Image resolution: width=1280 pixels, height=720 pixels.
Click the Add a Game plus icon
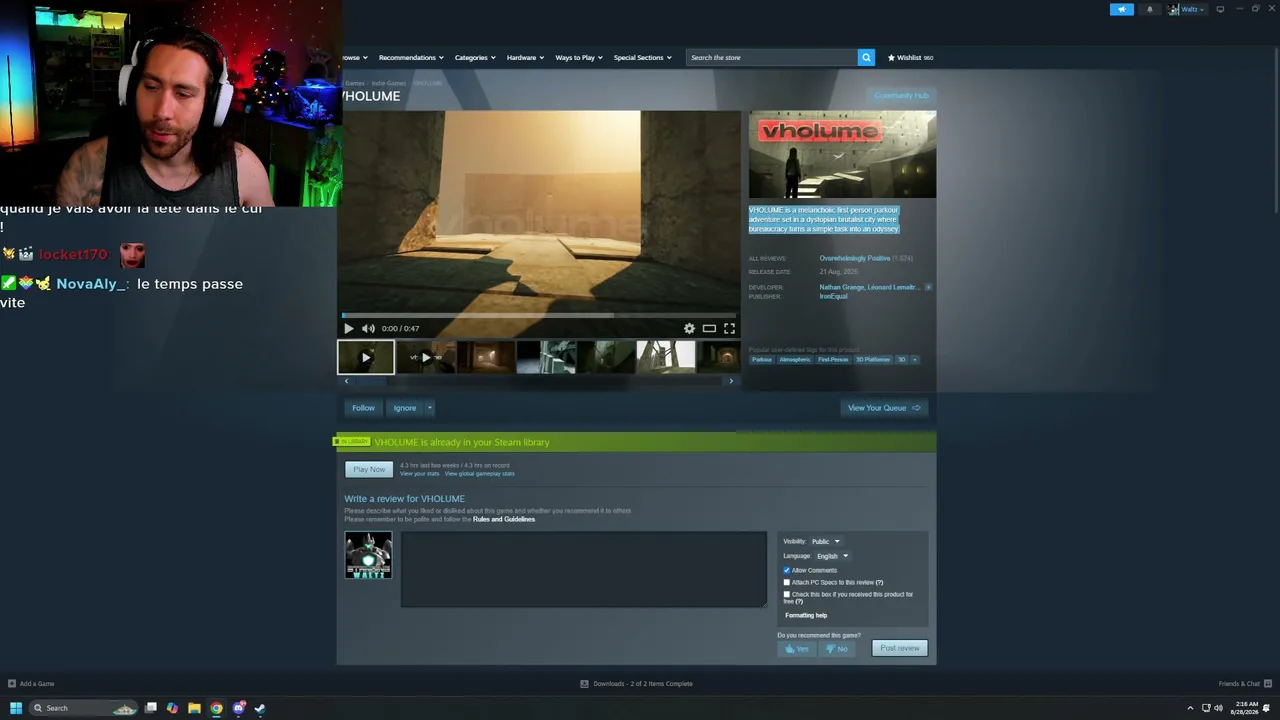click(12, 684)
